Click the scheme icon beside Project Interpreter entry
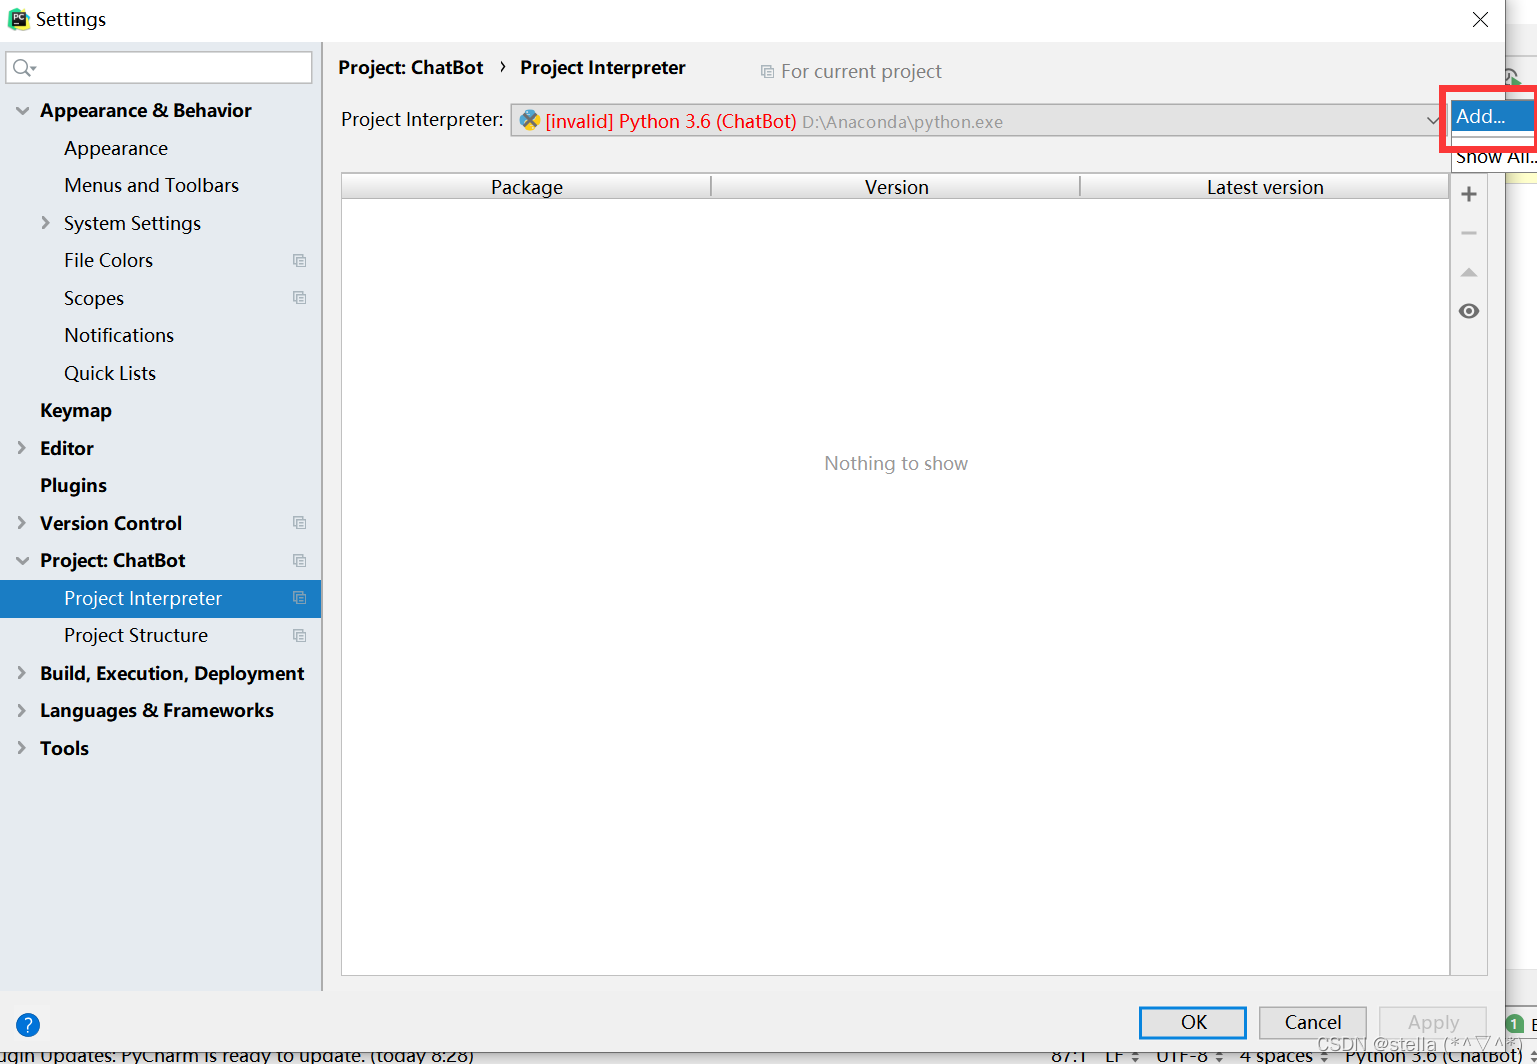 point(298,598)
